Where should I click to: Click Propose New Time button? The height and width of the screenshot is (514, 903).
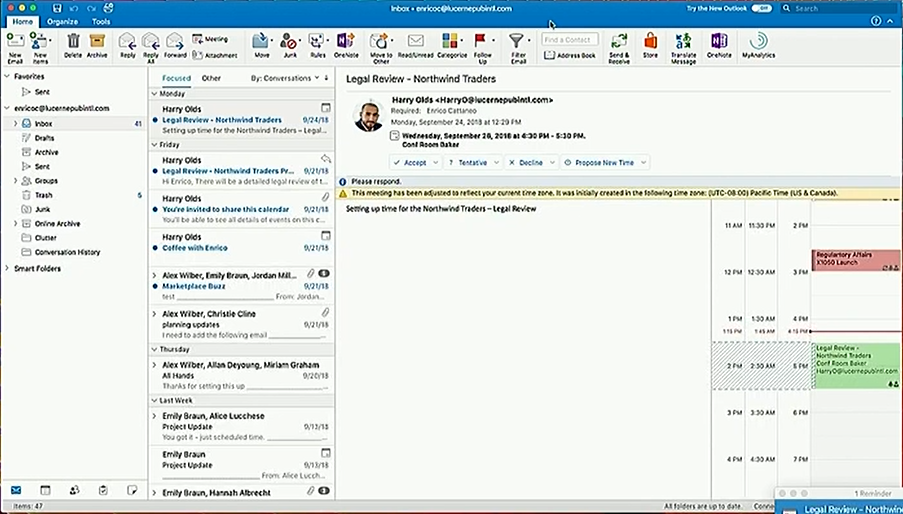(599, 162)
